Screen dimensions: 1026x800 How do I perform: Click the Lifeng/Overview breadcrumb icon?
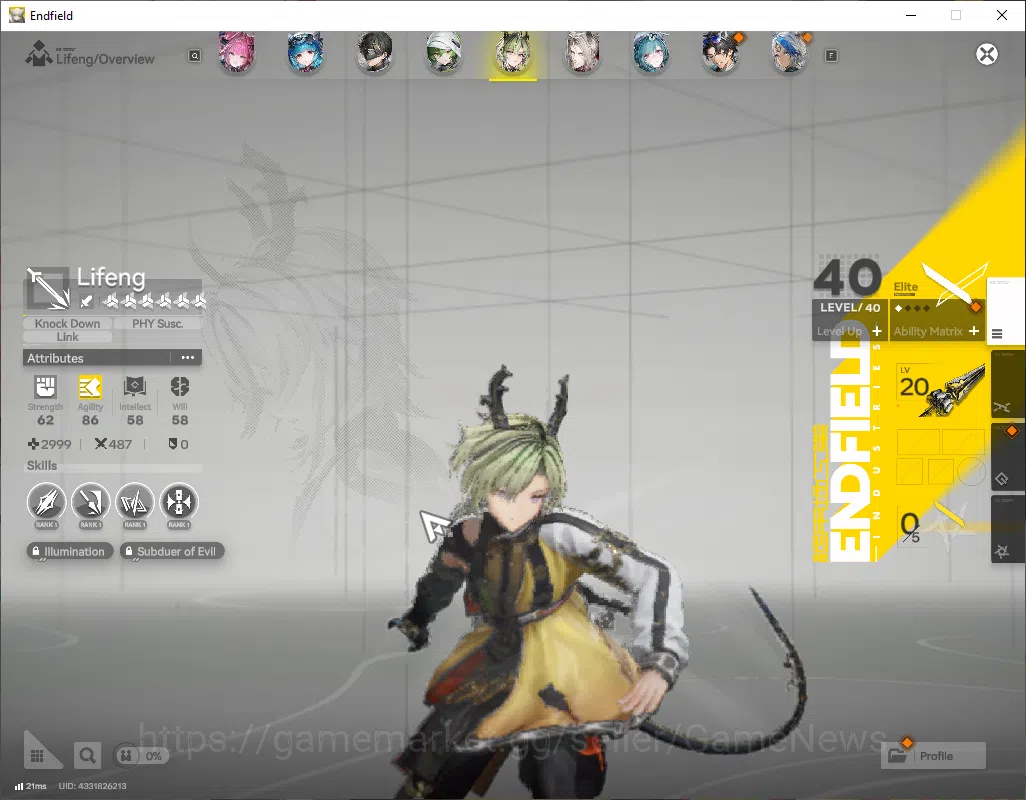point(38,54)
